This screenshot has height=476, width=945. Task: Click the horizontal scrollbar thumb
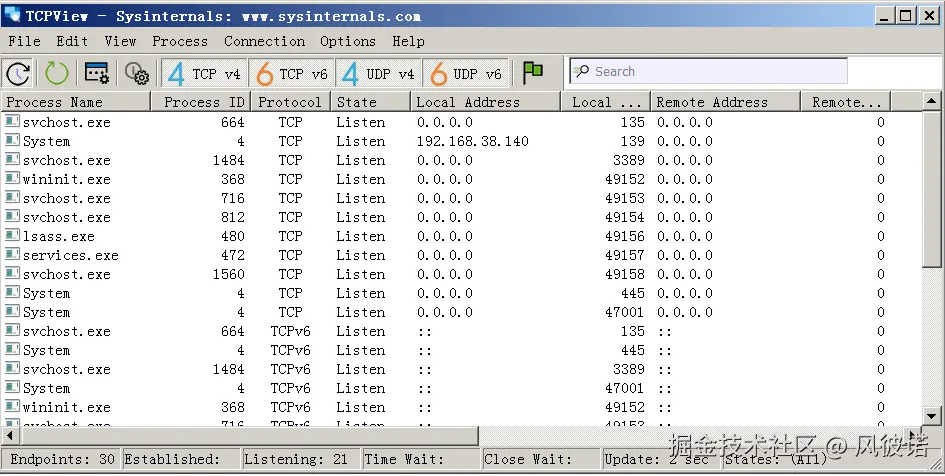tap(248, 435)
